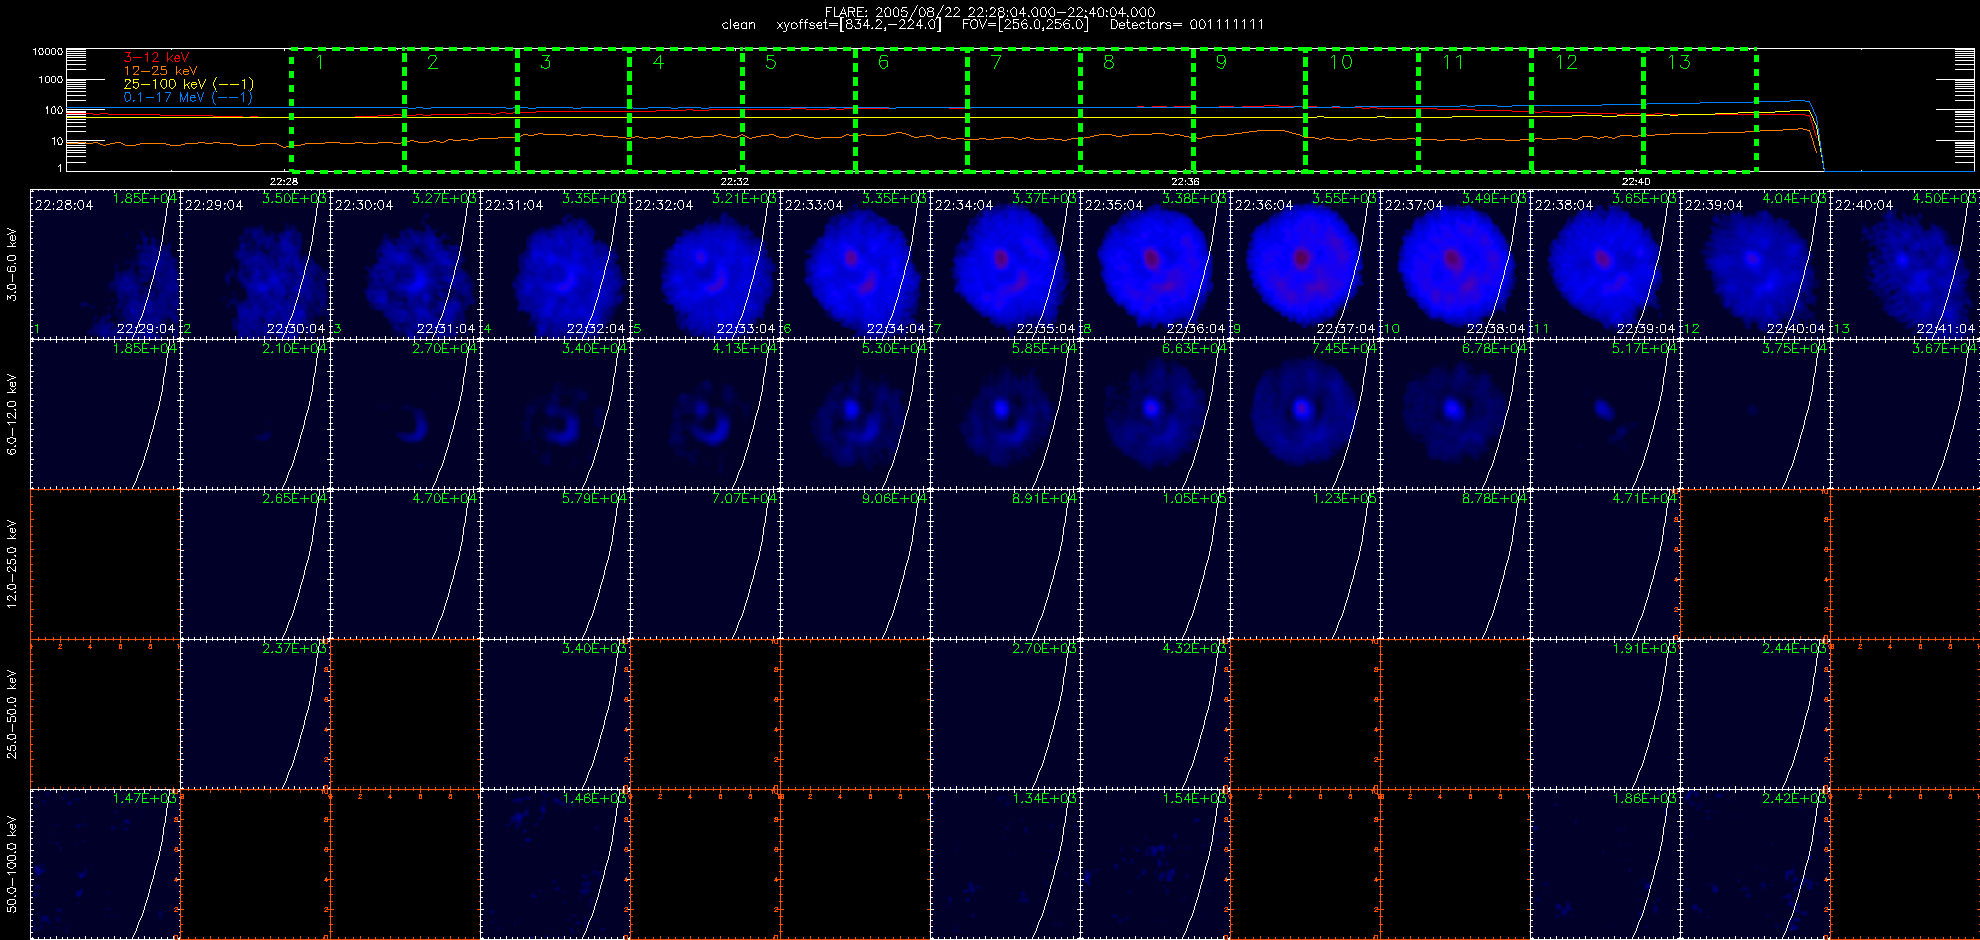Click the '4.71E+04' peak value
1980x940 pixels.
coord(1645,499)
